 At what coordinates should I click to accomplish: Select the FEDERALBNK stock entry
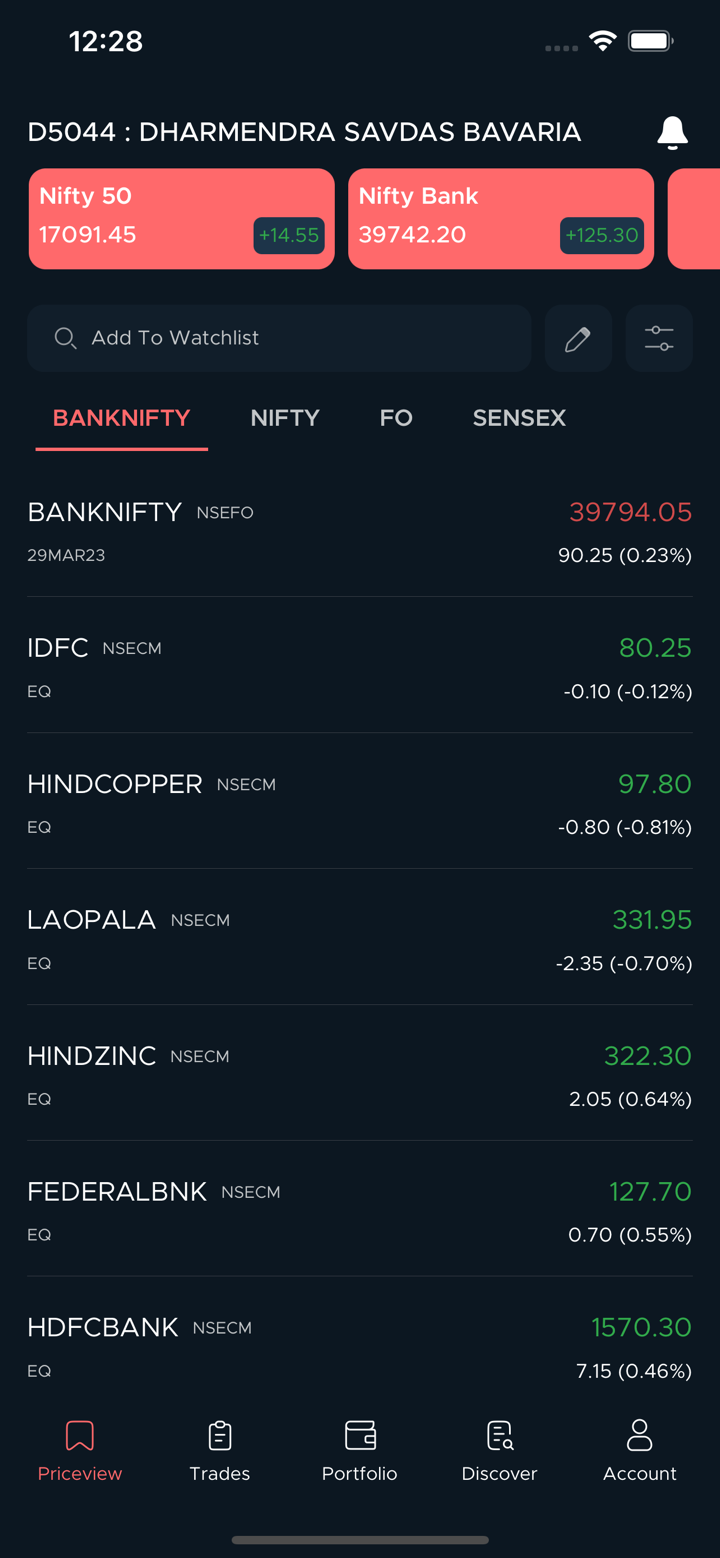click(x=359, y=1210)
